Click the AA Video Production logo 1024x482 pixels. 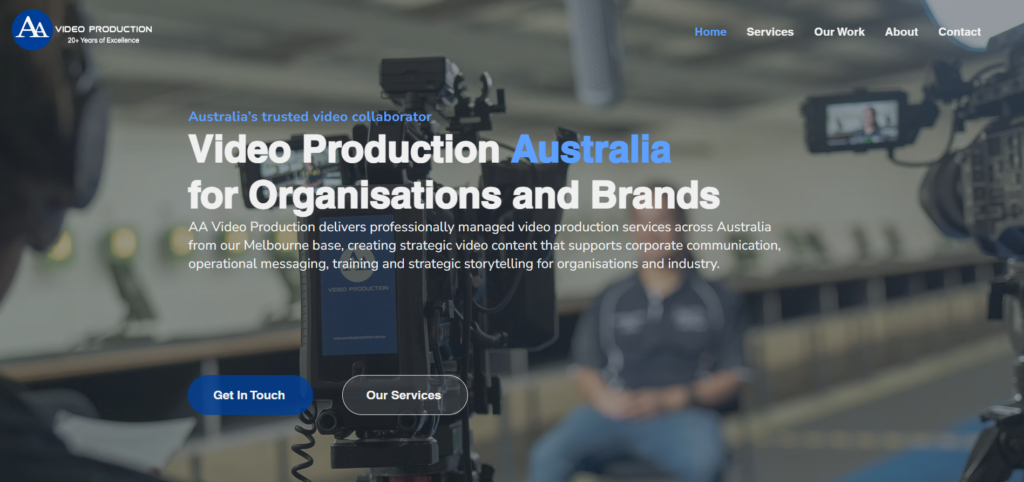tap(82, 29)
